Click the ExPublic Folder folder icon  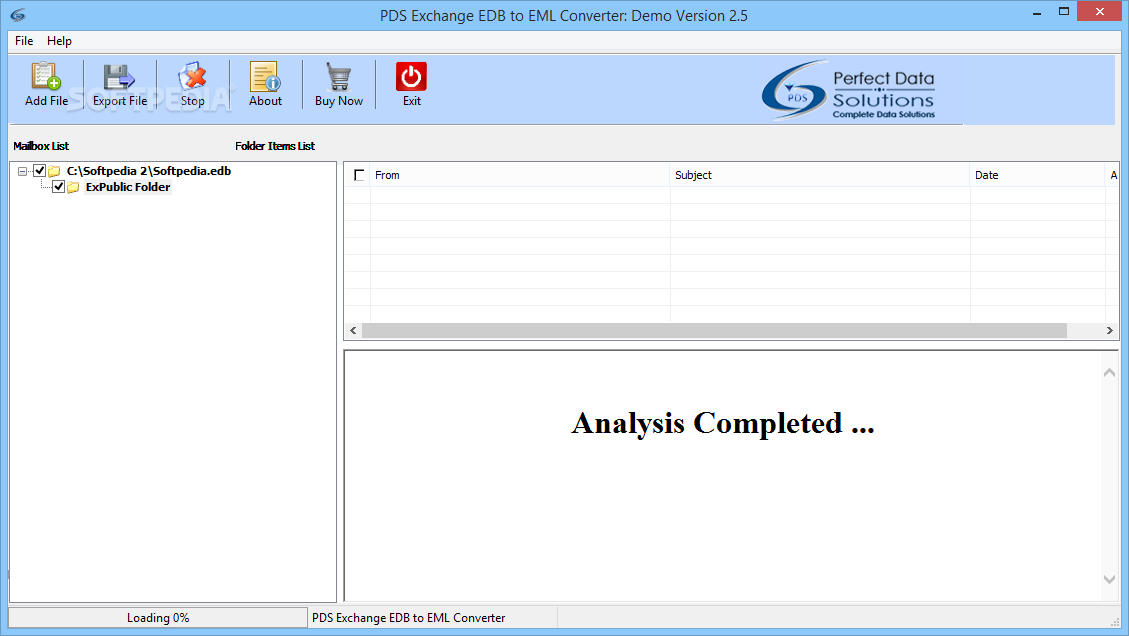pos(73,187)
